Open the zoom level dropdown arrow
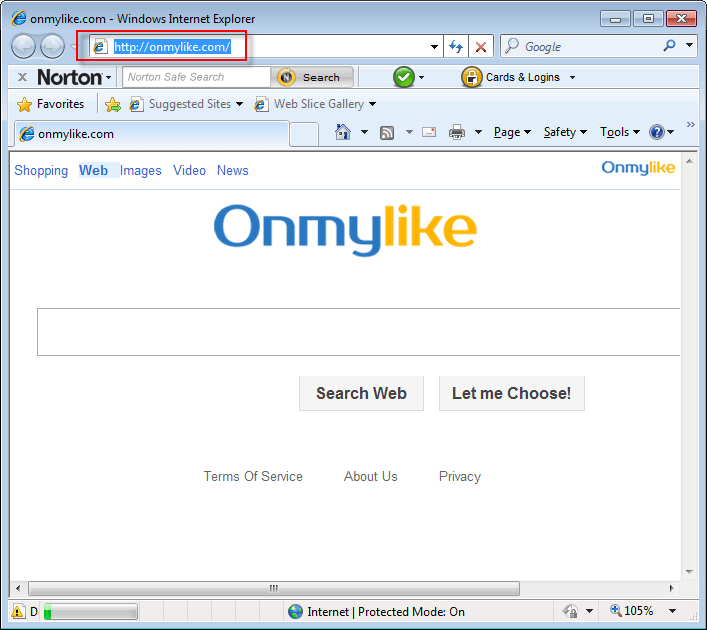This screenshot has height=630, width=707. click(672, 611)
